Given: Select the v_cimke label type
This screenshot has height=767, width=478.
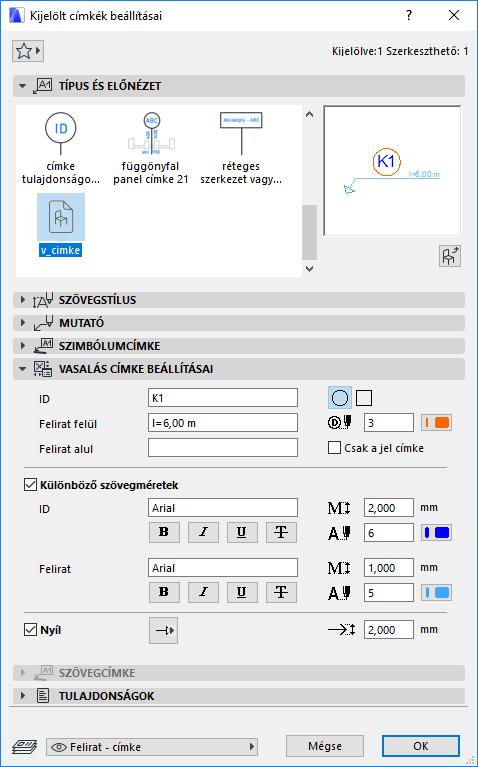Looking at the screenshot, I should point(61,226).
